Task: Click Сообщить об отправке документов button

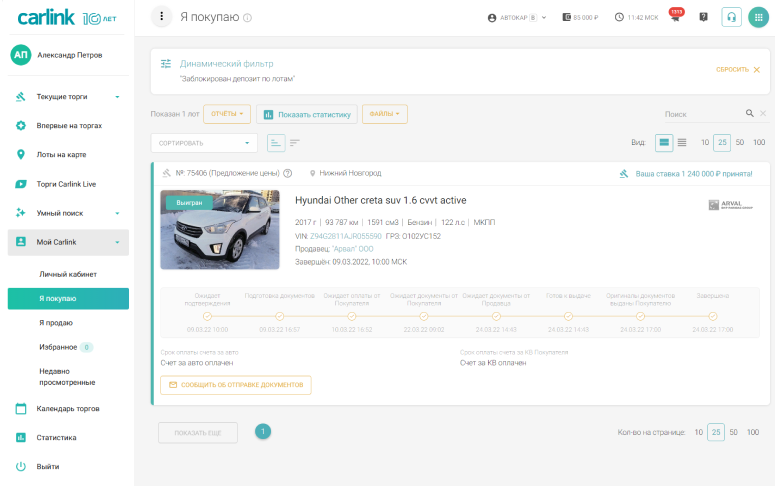Action: [236, 385]
